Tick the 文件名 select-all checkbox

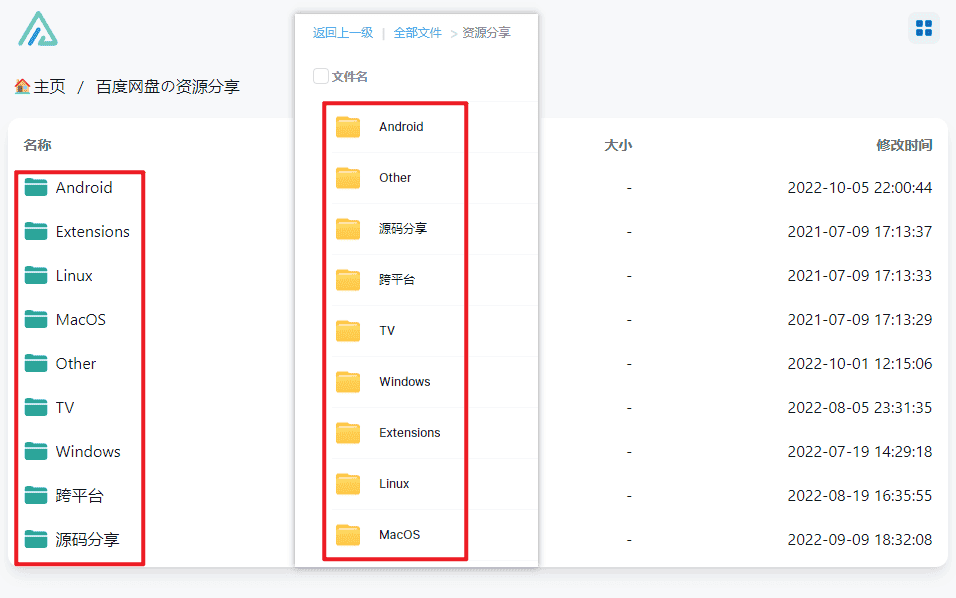coord(321,76)
